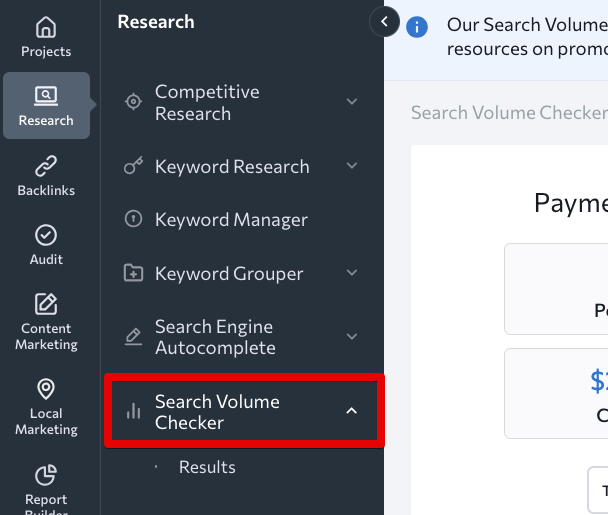
Task: Collapse the Research sidebar panel arrow
Action: tap(384, 21)
